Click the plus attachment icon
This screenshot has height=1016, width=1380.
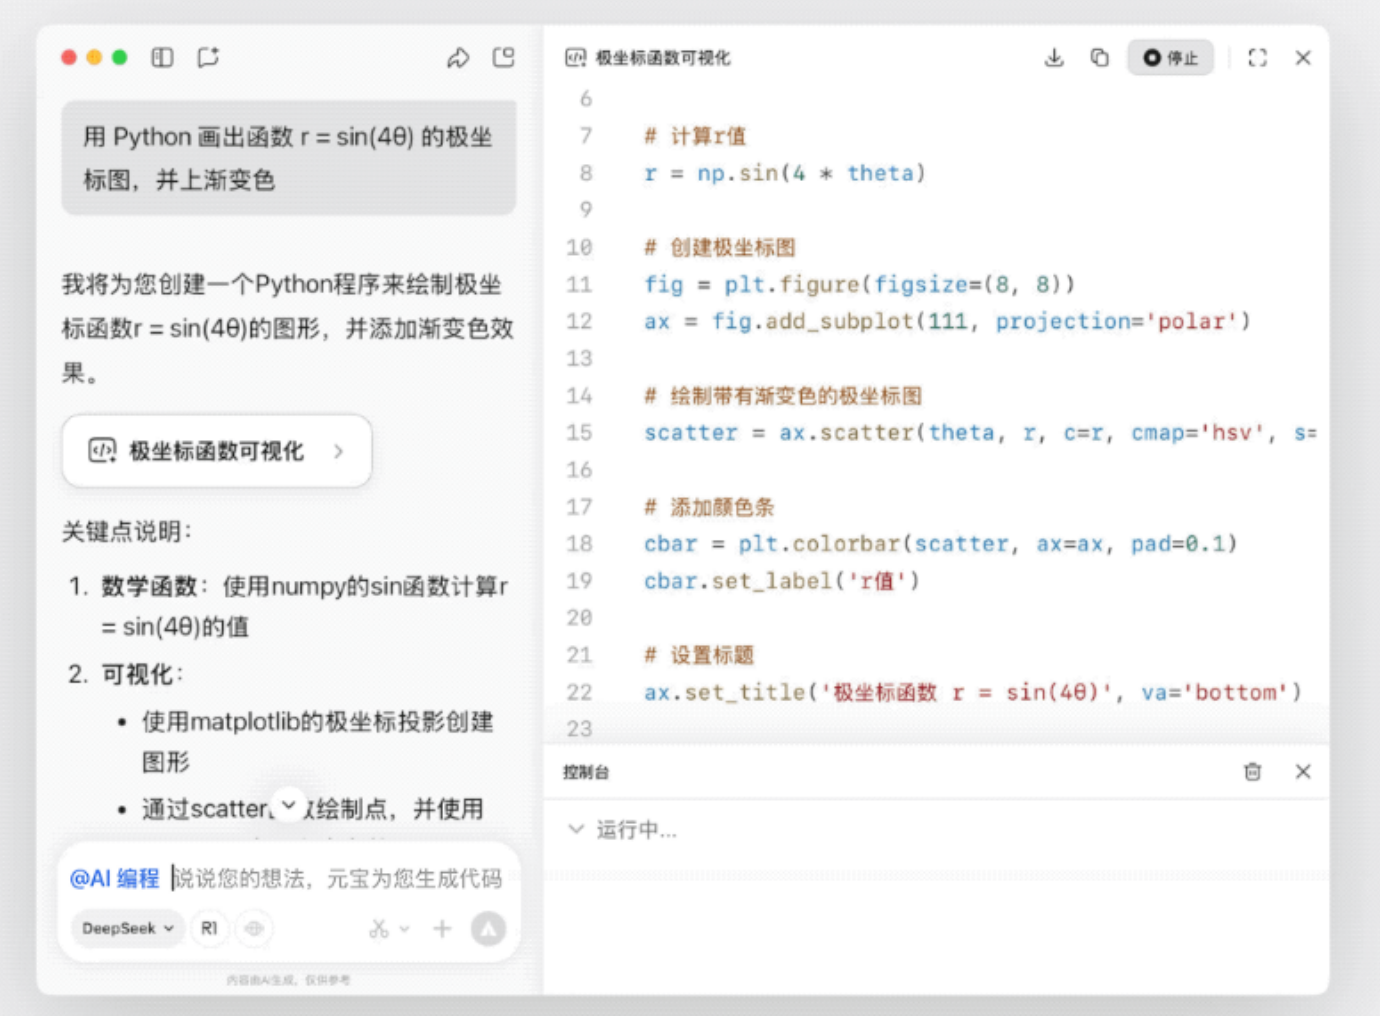(x=442, y=929)
